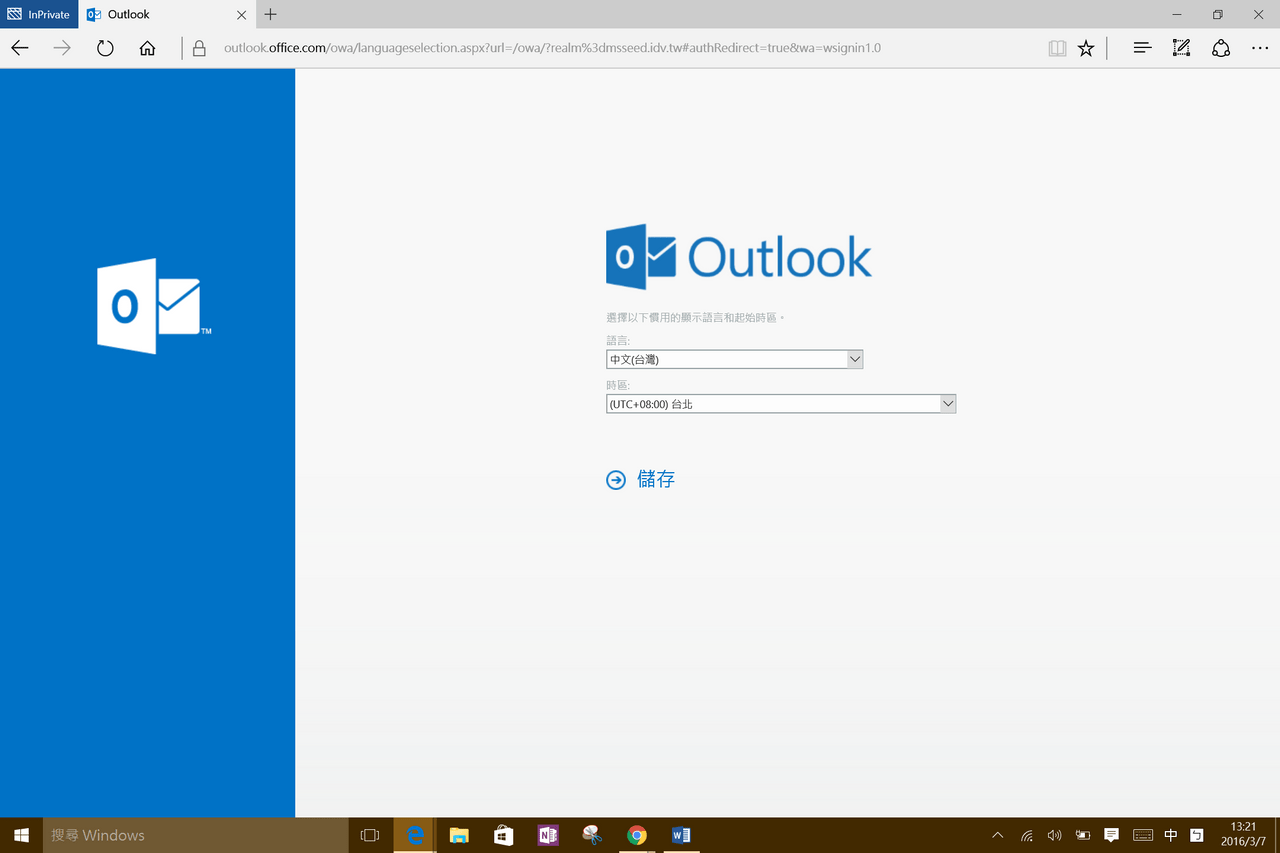1280x853 pixels.
Task: Toggle the 中 input language indicator
Action: coord(1171,835)
